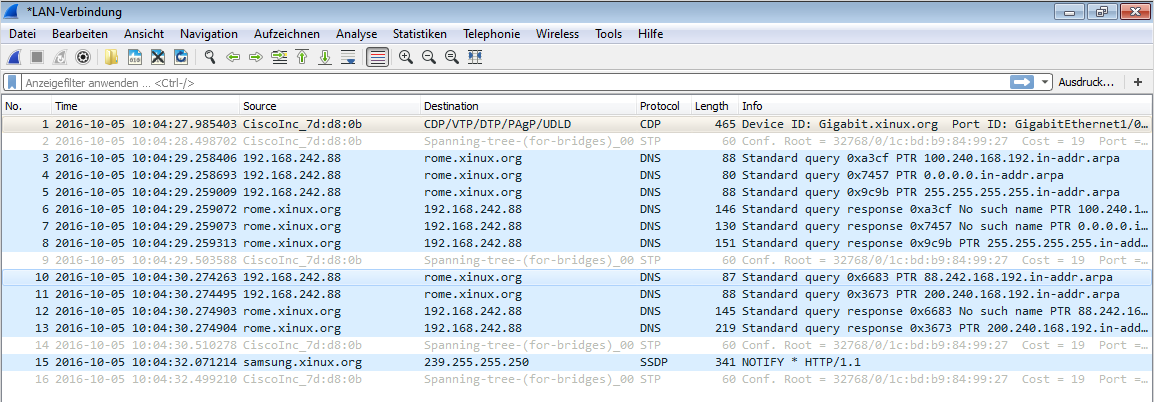Select packet 16 STP row
Viewport: 1154px width, 402px height.
pyautogui.click(x=576, y=378)
